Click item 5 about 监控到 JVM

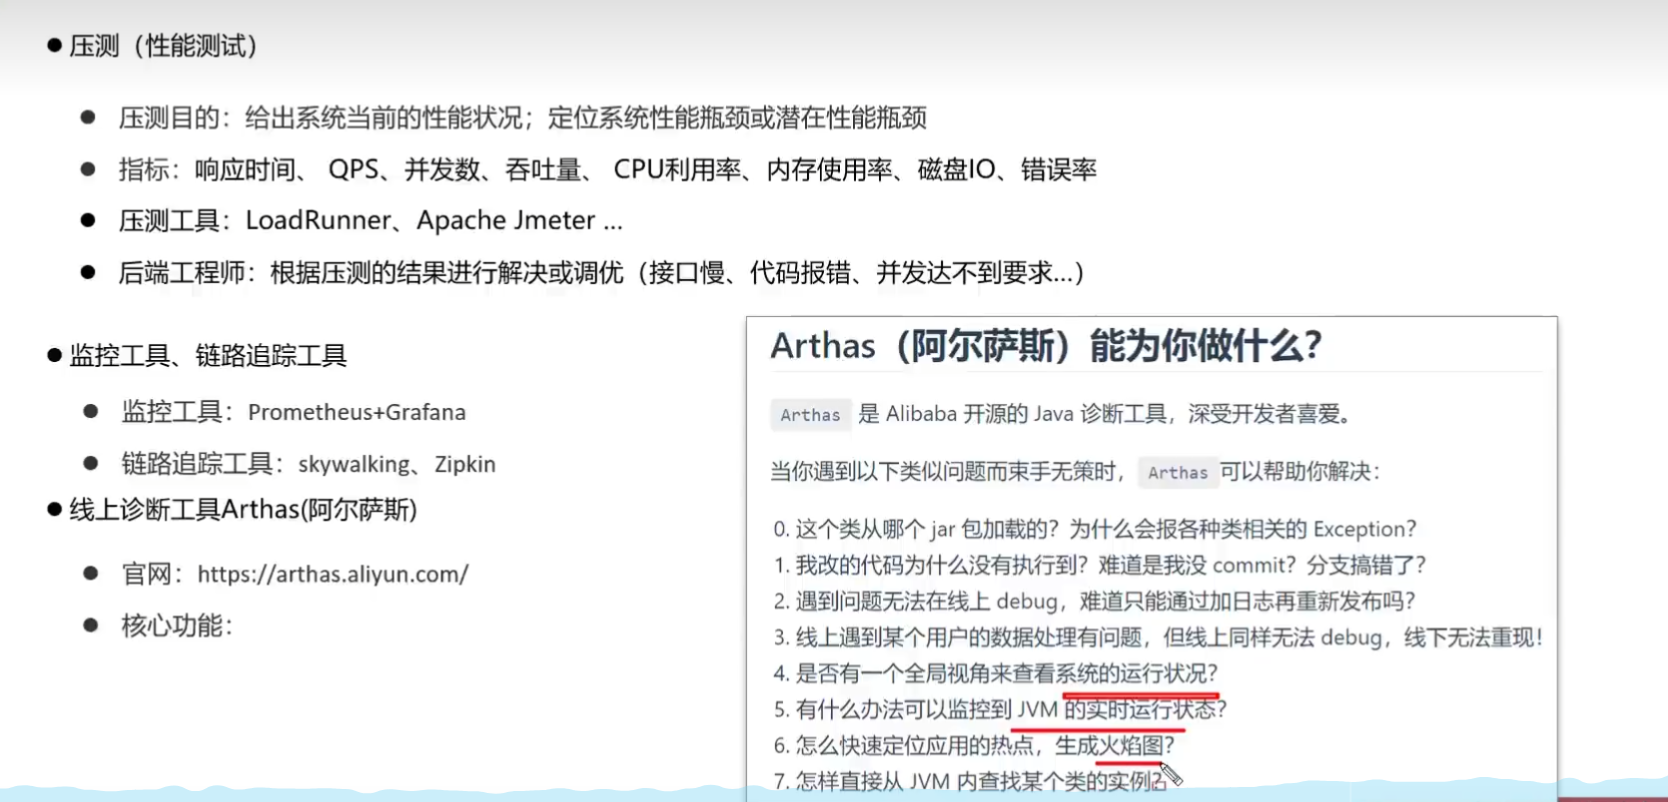click(x=999, y=709)
